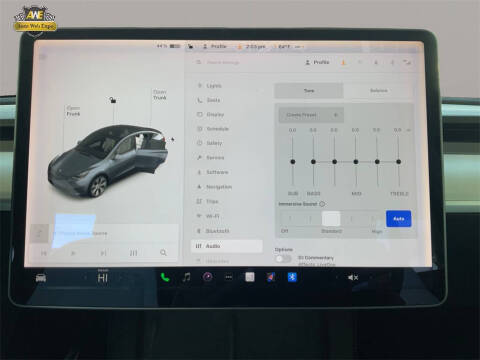
Task: Select the Audio settings menu
Action: pos(227,246)
